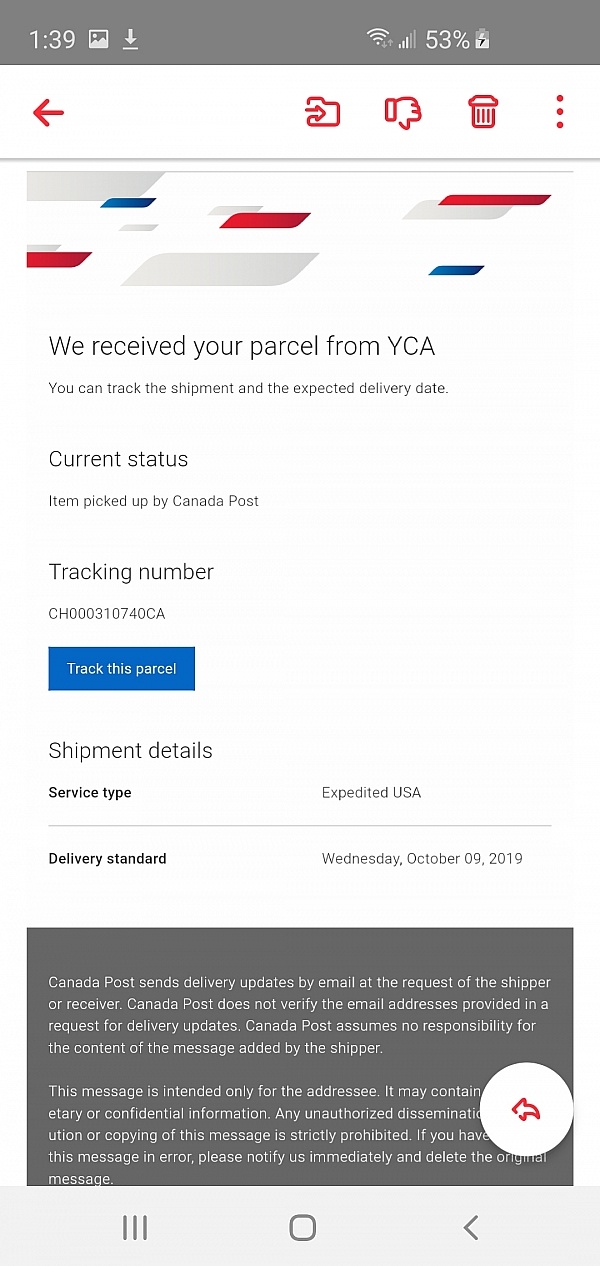Image resolution: width=600 pixels, height=1266 pixels.
Task: Tap the email heading about YCA parcel
Action: [x=242, y=347]
